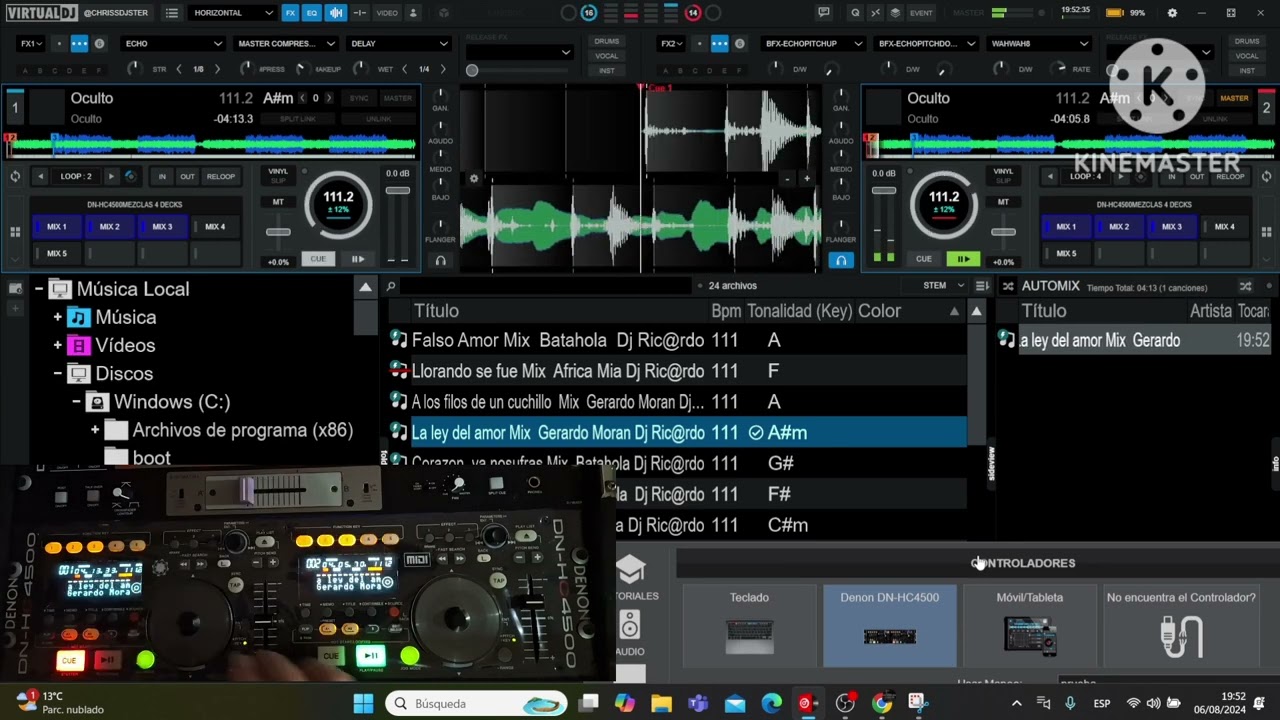The height and width of the screenshot is (720, 1280).
Task: Collapse the Discos tree node
Action: 57,373
